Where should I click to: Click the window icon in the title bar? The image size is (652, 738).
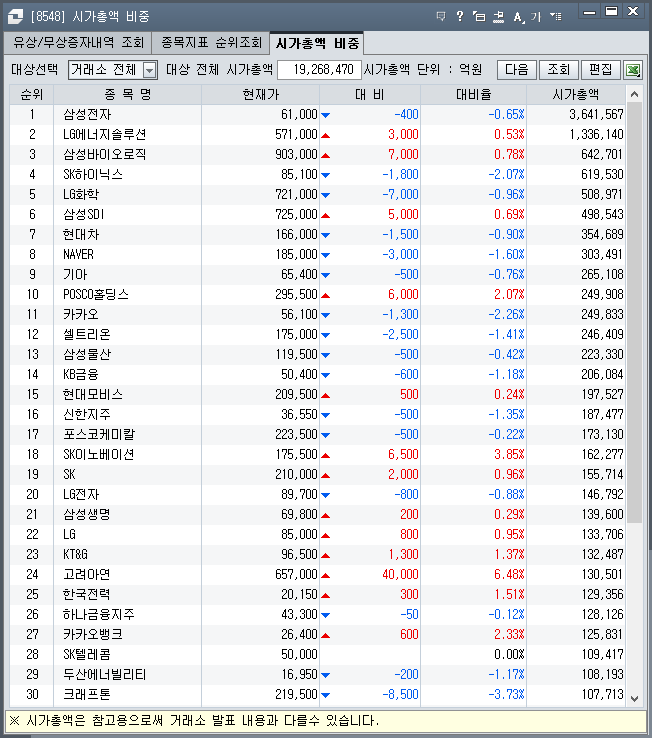point(15,16)
